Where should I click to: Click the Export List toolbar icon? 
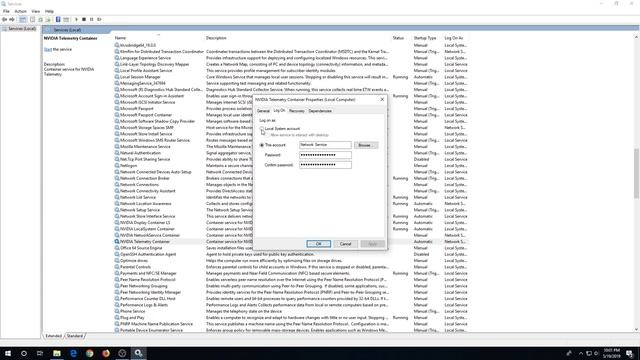click(x=48, y=20)
